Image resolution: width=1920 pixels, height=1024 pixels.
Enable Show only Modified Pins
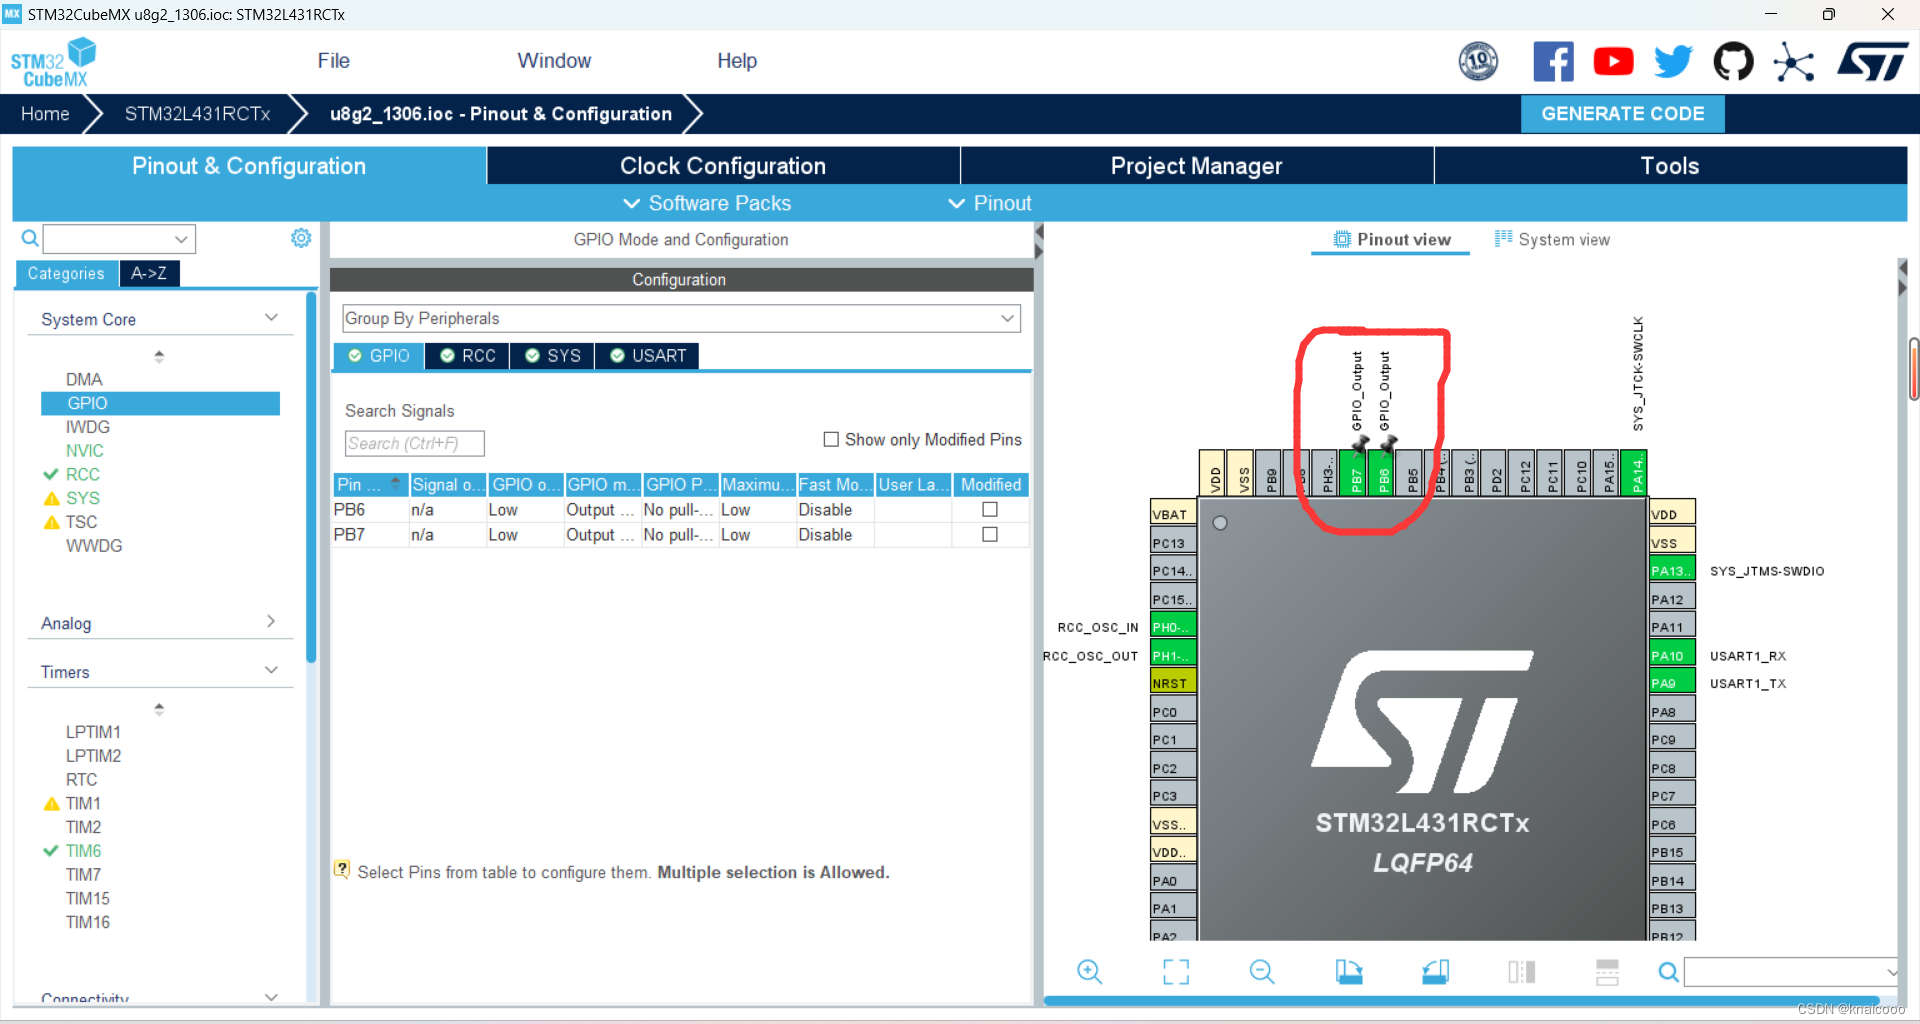click(x=830, y=439)
